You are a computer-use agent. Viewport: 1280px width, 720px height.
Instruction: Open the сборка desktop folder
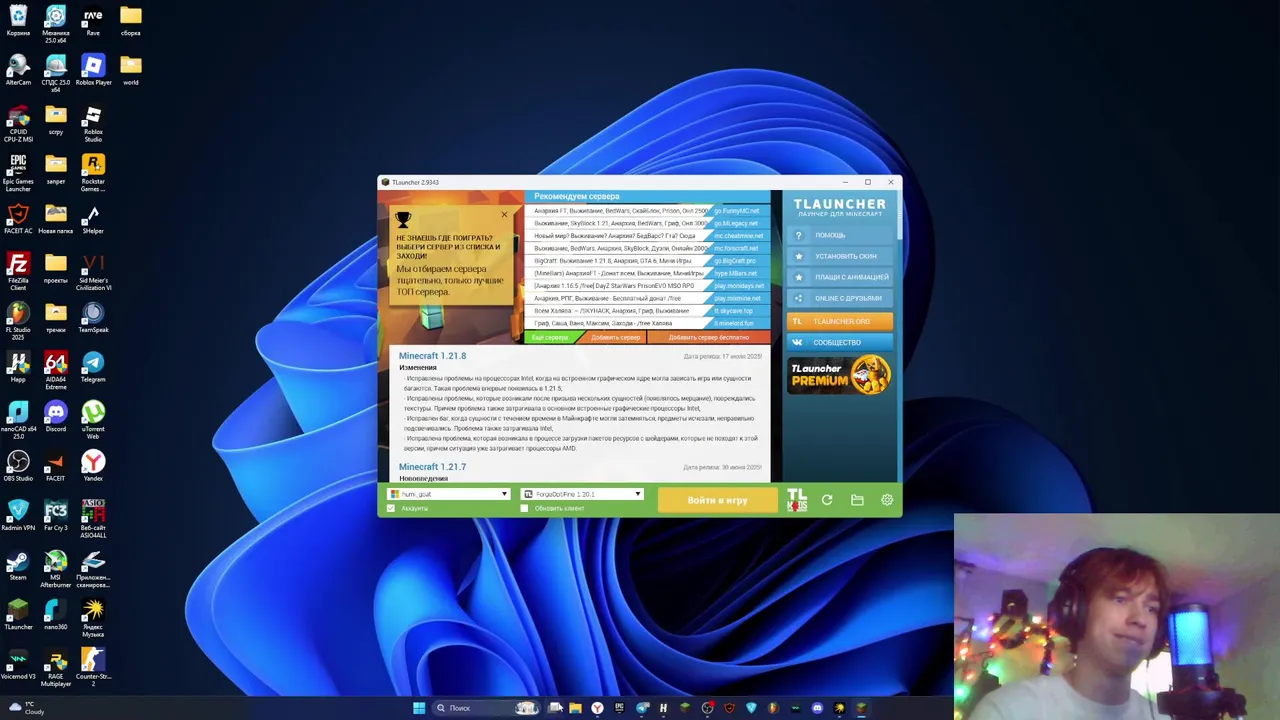(x=130, y=21)
